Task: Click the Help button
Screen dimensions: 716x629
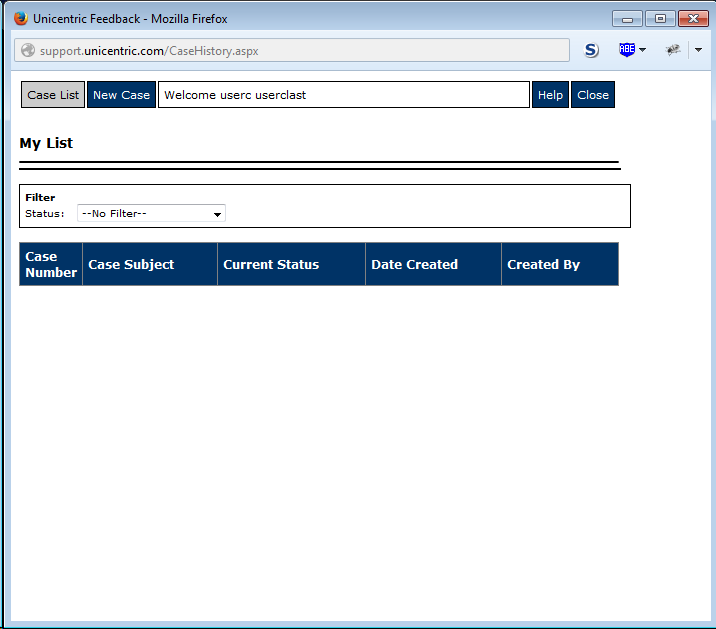Action: point(550,95)
